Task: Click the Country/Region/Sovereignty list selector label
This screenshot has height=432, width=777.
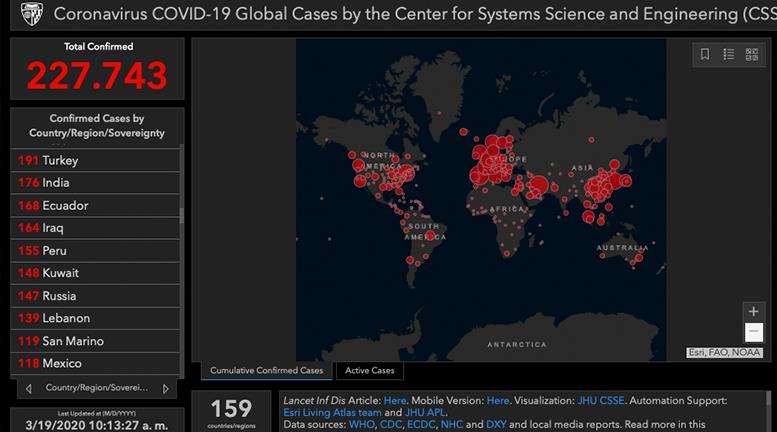Action: [x=97, y=388]
